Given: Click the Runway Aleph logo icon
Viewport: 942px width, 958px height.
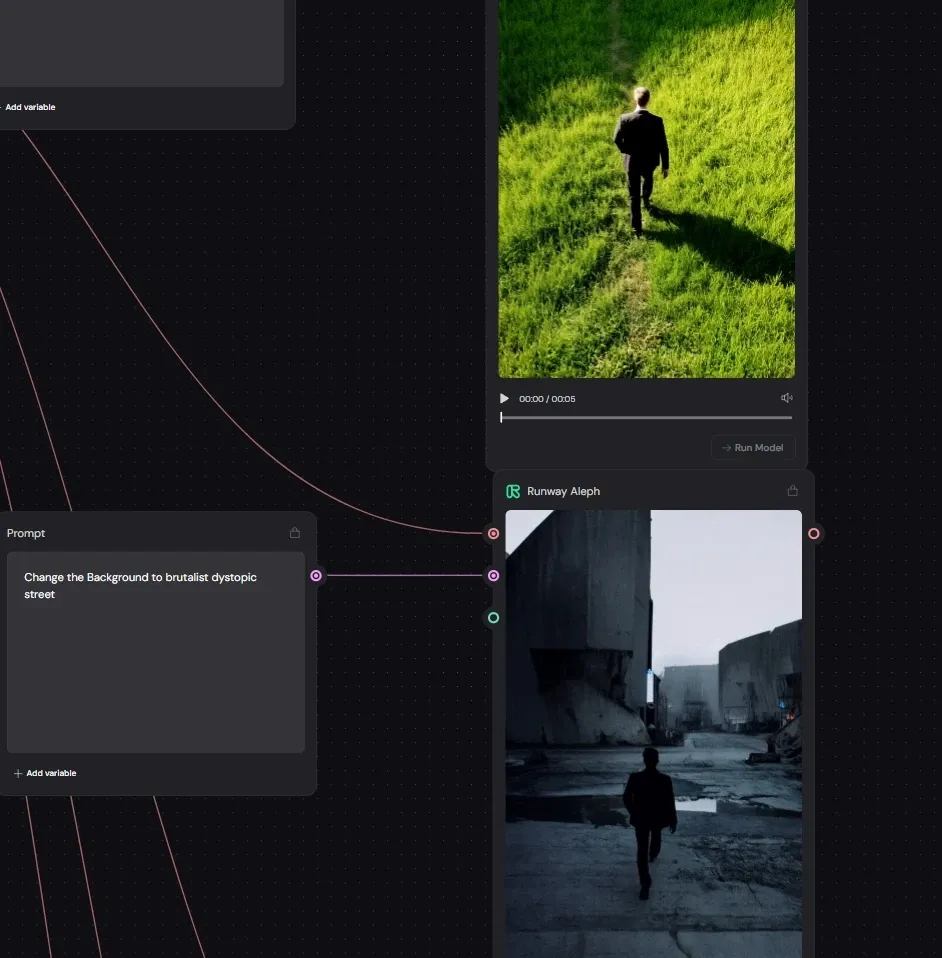Looking at the screenshot, I should point(513,491).
